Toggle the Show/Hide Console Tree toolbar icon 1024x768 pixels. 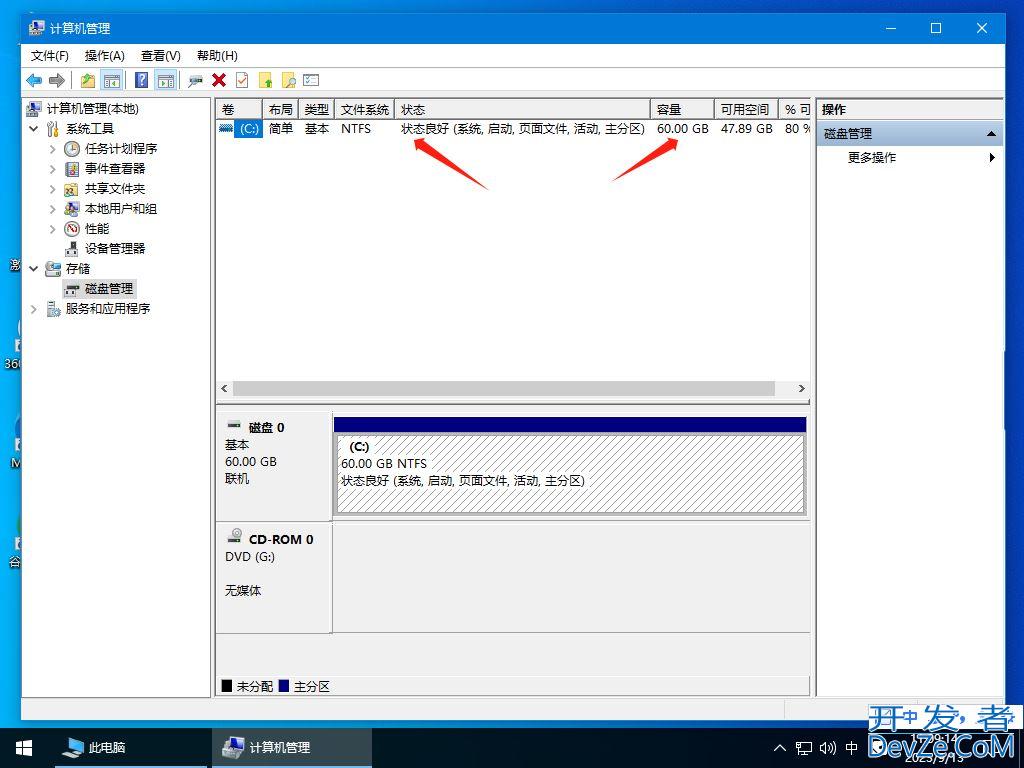click(112, 80)
